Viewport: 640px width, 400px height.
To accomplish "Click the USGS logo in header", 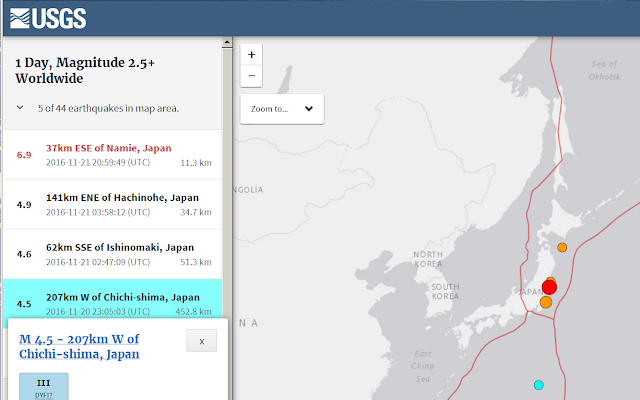I will (x=48, y=18).
